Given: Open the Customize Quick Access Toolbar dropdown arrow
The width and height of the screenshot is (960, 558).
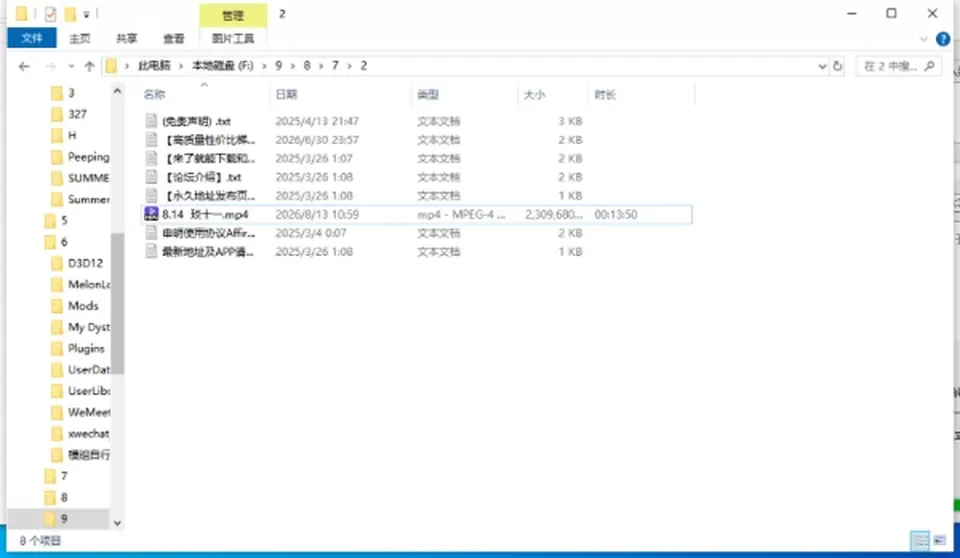Looking at the screenshot, I should click(x=86, y=14).
